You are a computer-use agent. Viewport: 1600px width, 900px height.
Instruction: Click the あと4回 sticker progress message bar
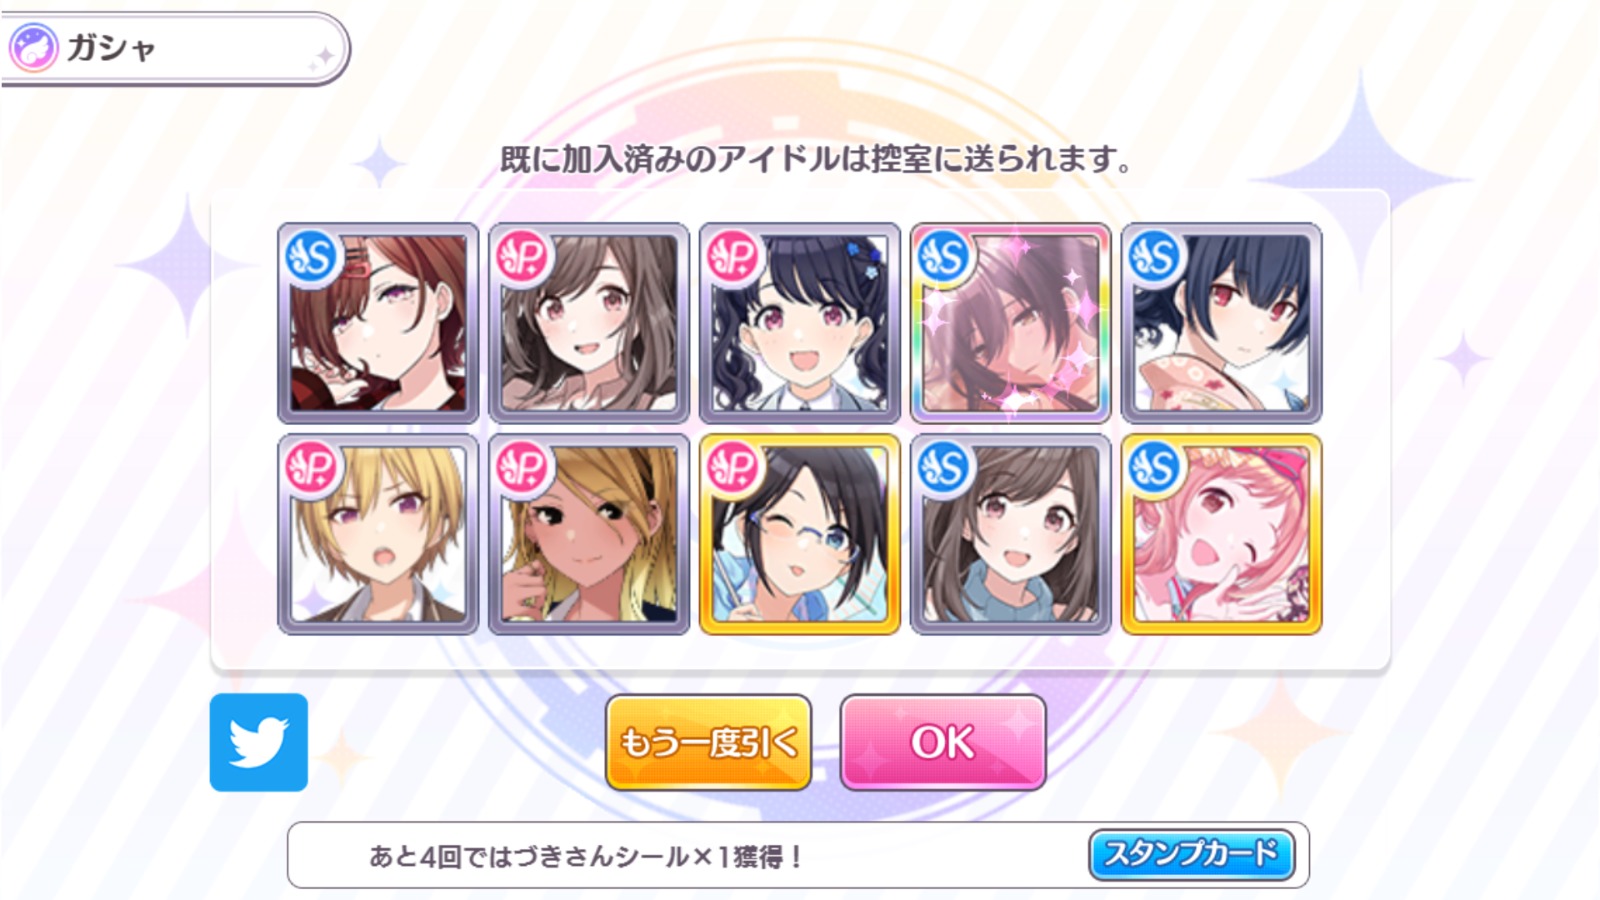click(x=798, y=855)
